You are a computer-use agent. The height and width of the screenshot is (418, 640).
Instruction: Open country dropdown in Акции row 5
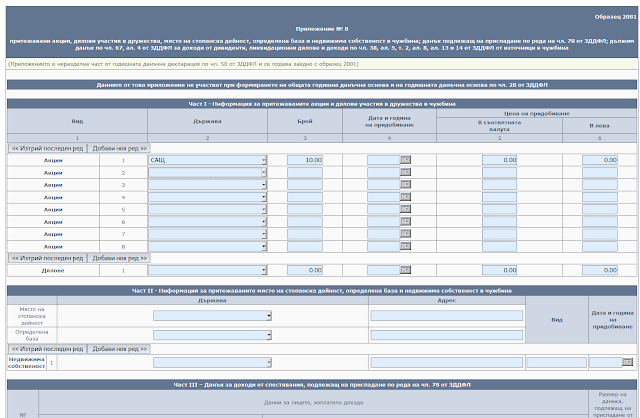207,209
